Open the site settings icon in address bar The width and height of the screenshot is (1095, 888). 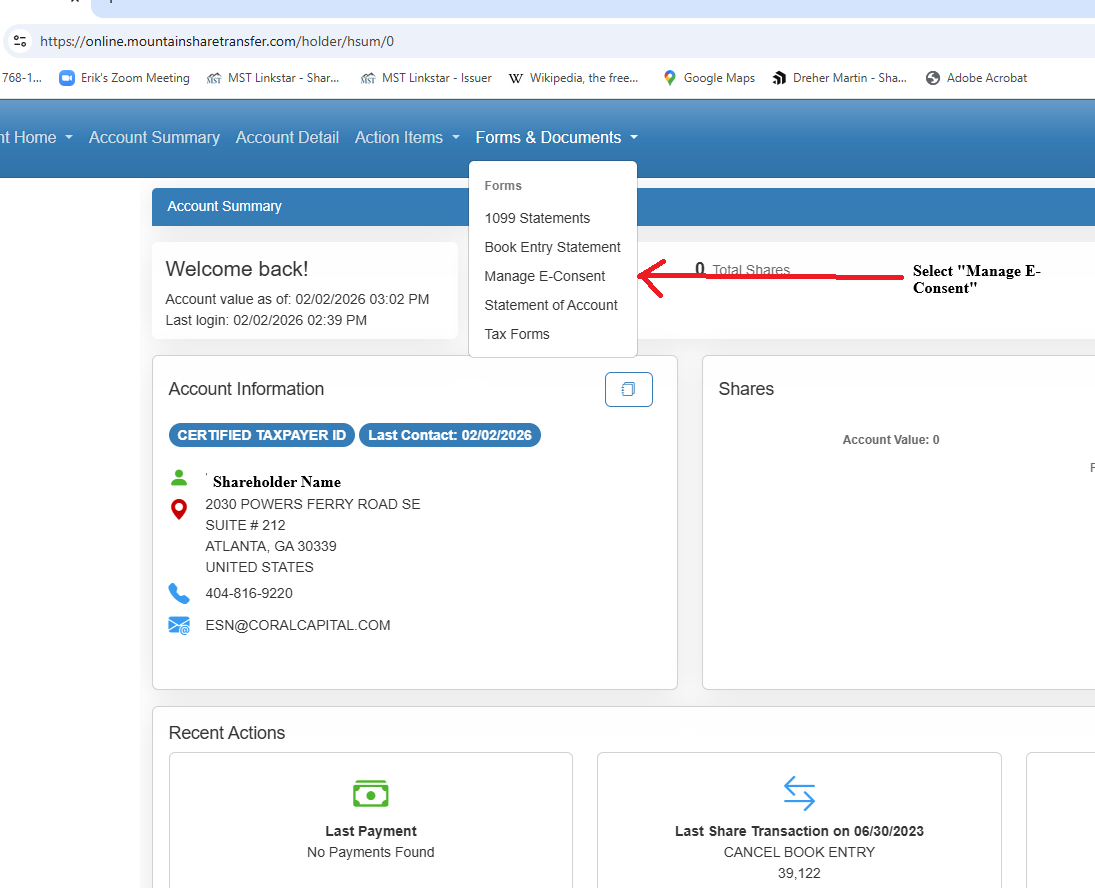20,41
